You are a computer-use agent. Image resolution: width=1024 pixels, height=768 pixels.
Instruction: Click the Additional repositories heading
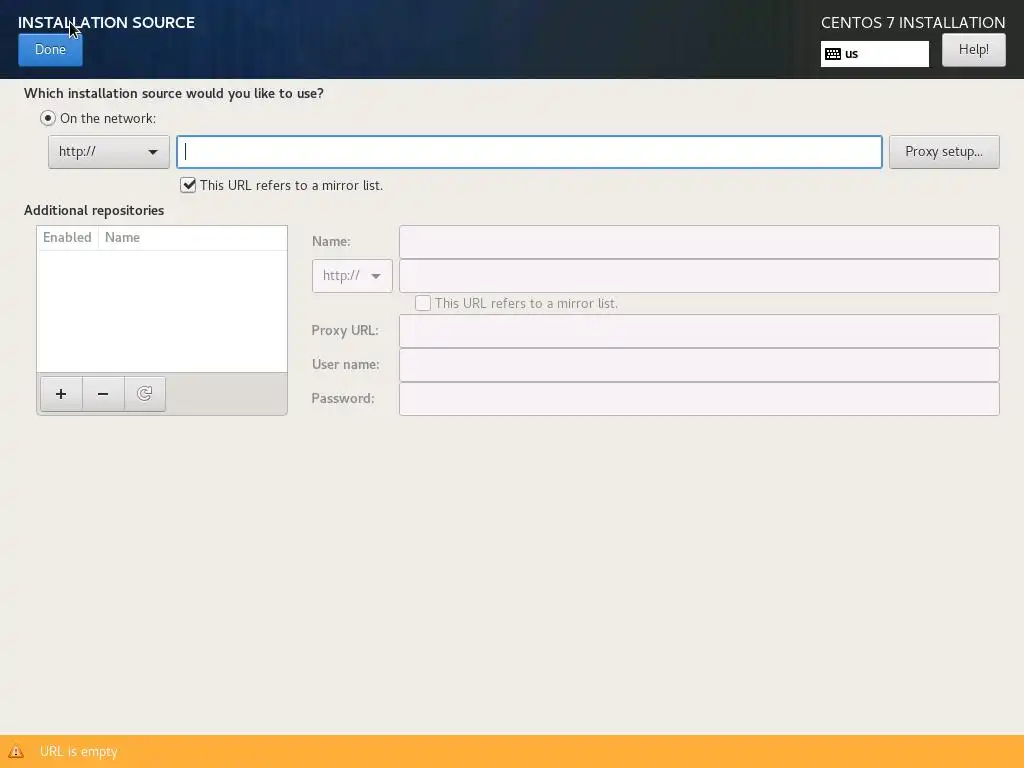[94, 210]
